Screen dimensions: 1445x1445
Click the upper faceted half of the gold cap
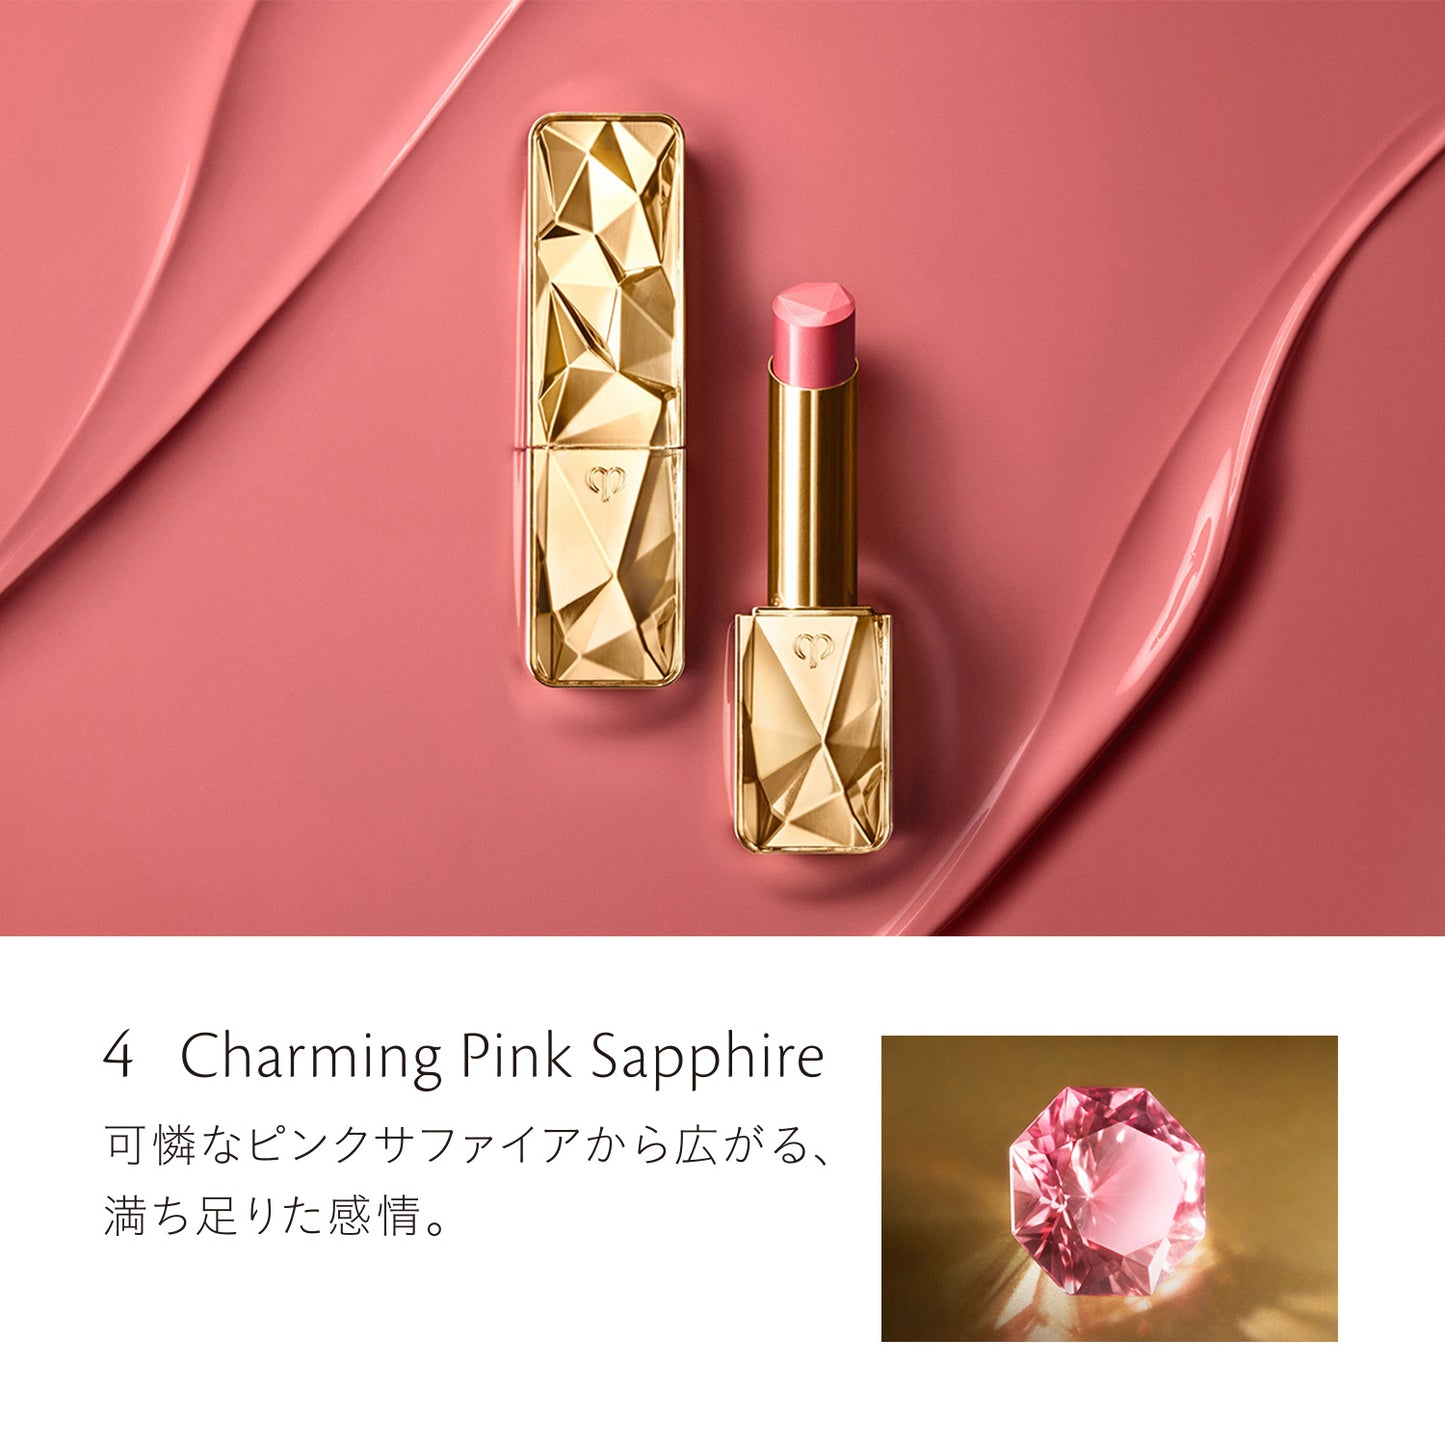[x=606, y=280]
